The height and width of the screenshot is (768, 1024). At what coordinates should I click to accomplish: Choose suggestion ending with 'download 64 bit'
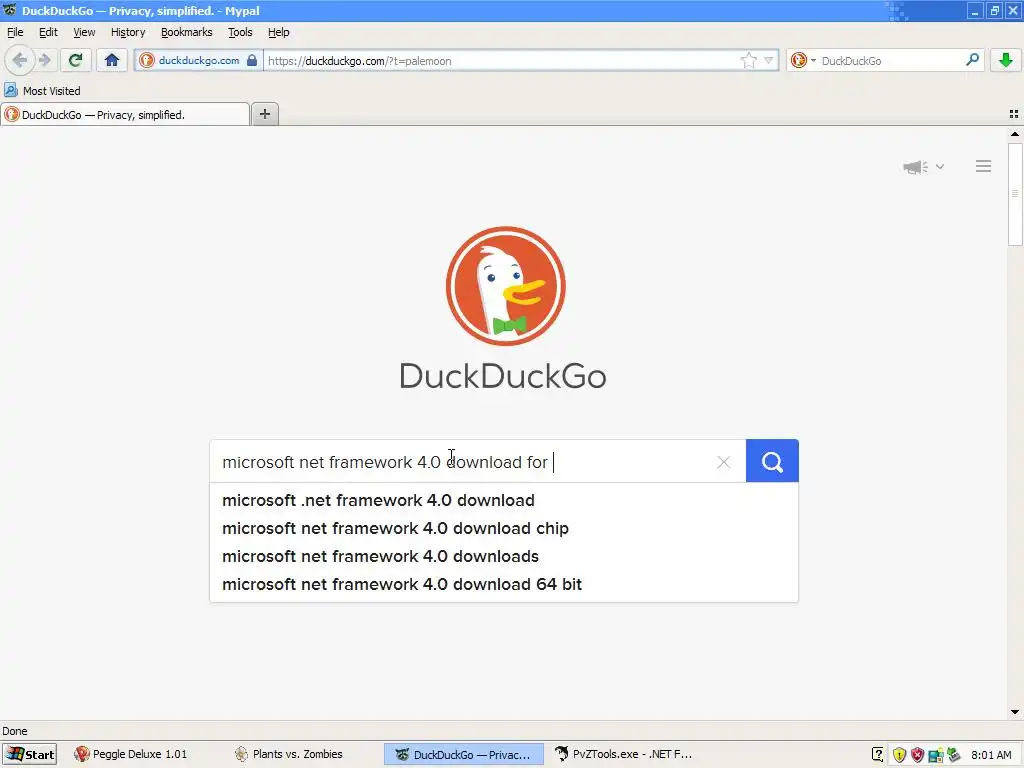tap(504, 584)
